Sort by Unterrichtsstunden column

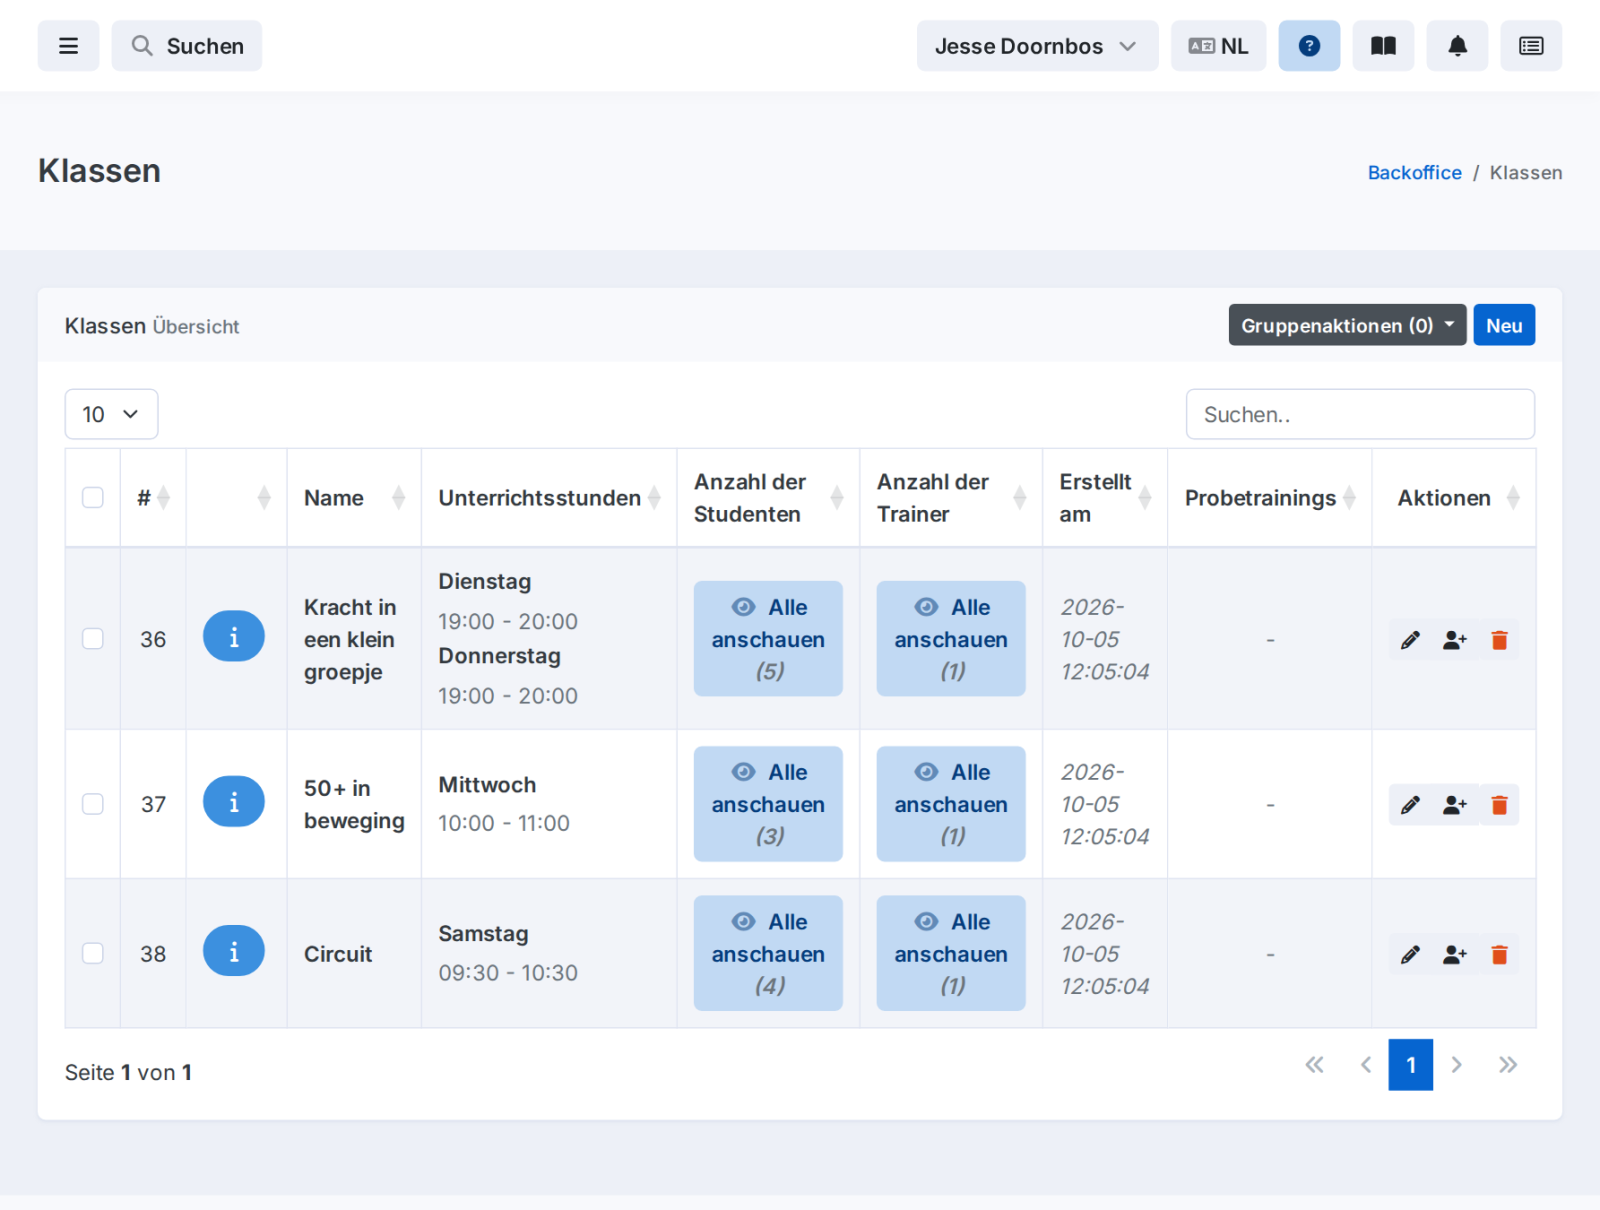[549, 498]
